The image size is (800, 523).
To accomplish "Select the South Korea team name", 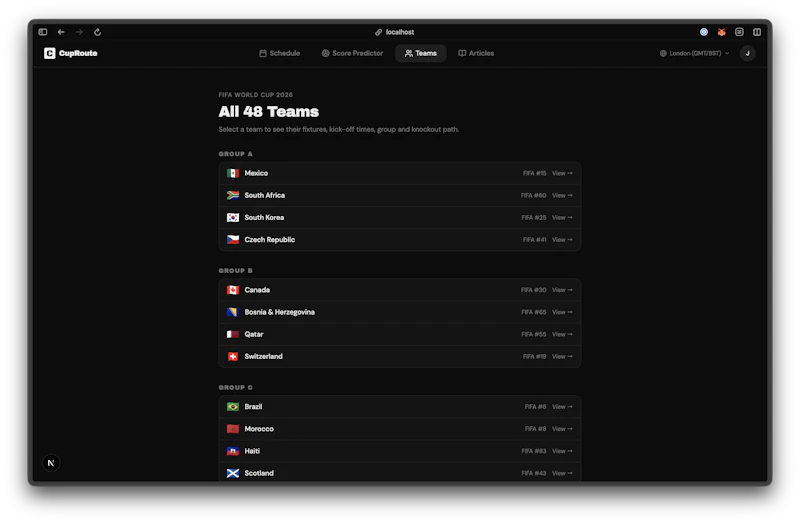I will 264,217.
